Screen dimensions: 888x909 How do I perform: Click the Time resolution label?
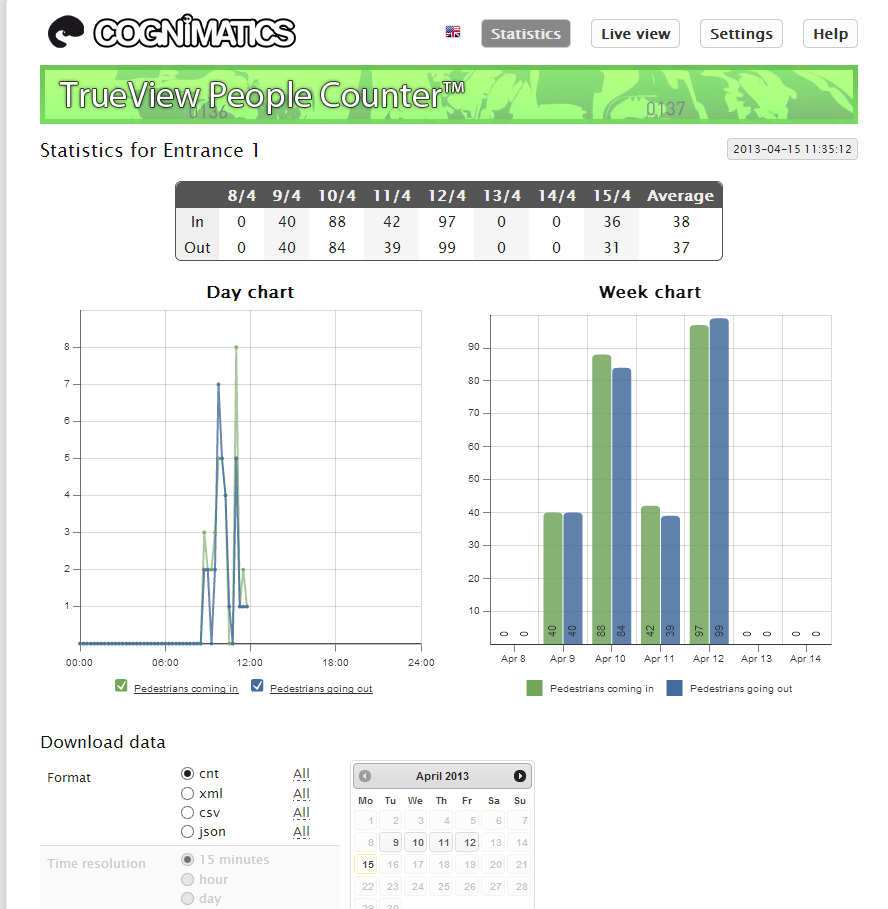click(96, 863)
